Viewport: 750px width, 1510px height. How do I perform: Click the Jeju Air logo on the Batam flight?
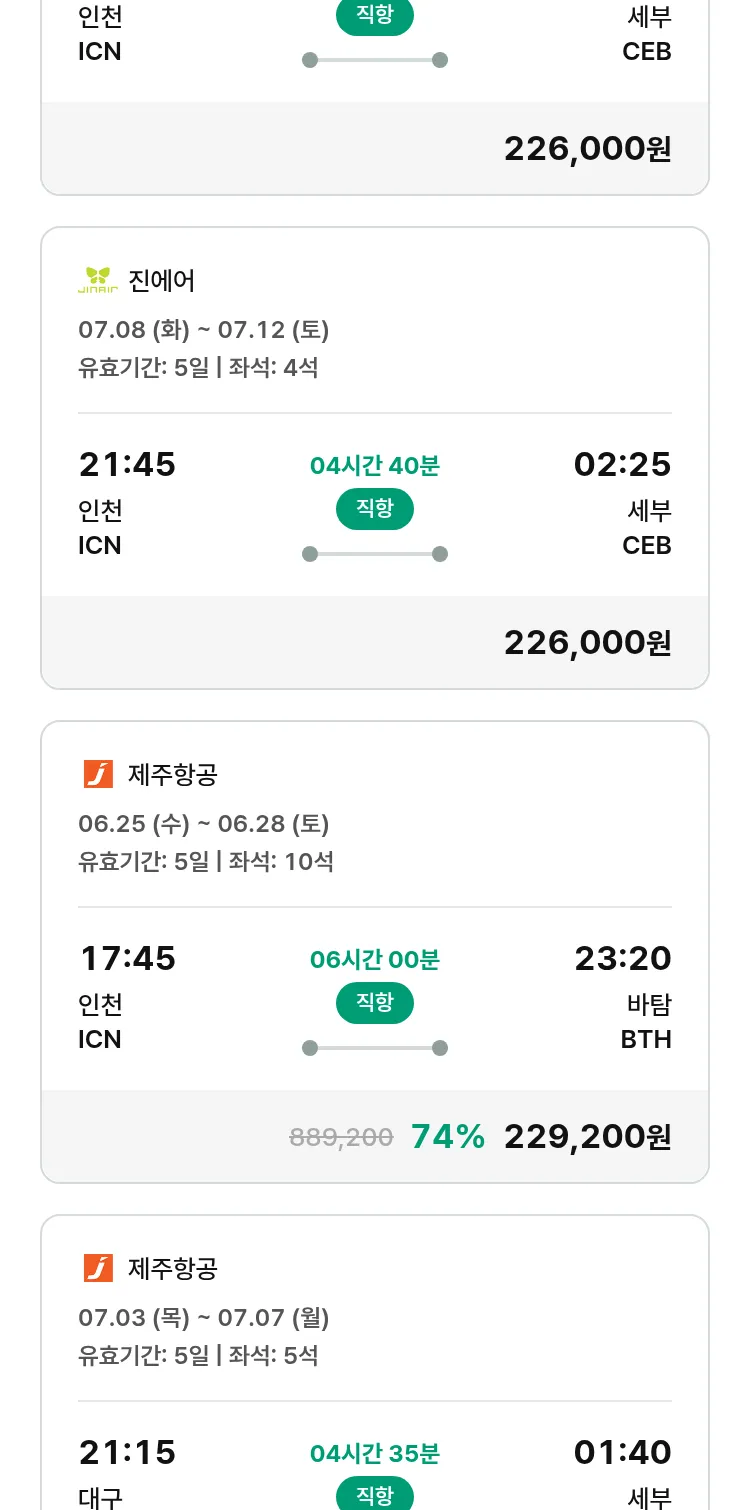click(98, 774)
